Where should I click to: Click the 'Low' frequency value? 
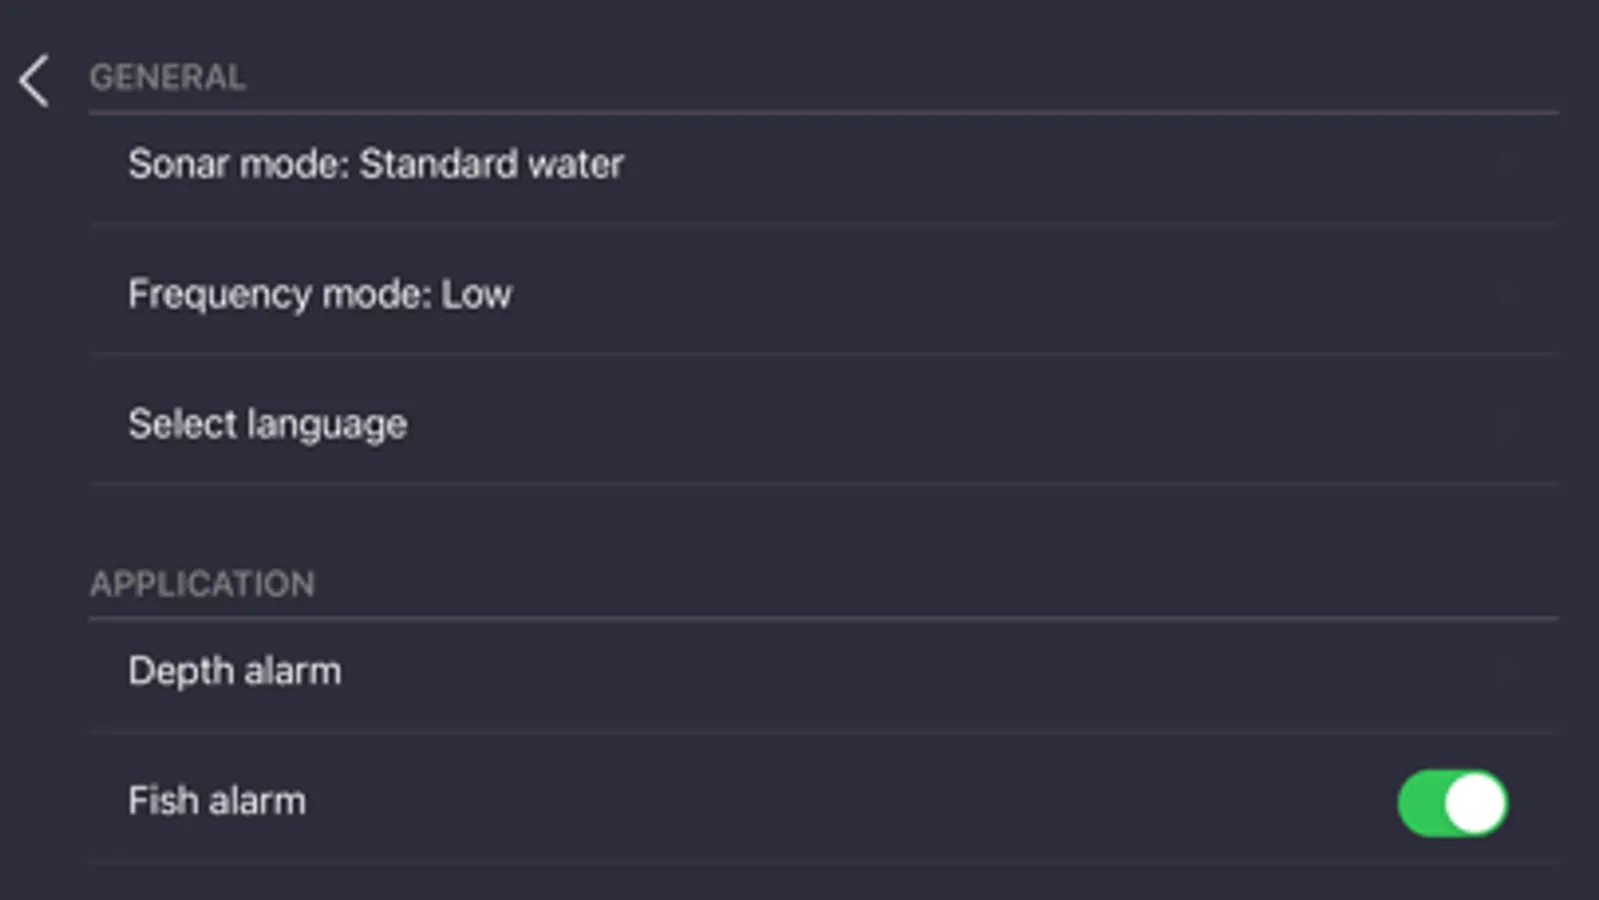pos(477,295)
